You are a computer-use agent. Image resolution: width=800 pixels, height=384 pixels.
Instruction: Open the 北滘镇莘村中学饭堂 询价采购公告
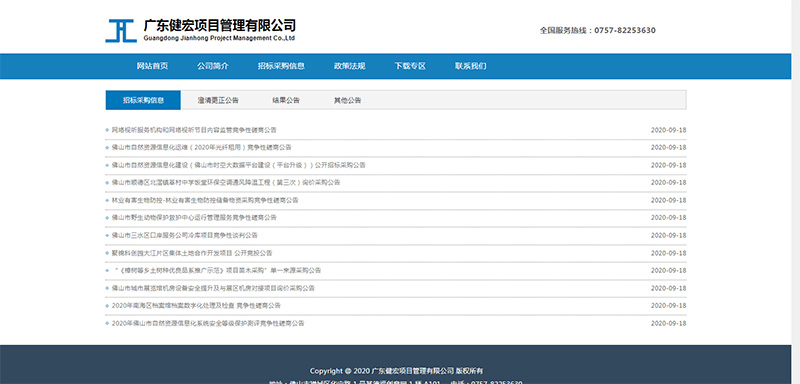click(x=226, y=183)
